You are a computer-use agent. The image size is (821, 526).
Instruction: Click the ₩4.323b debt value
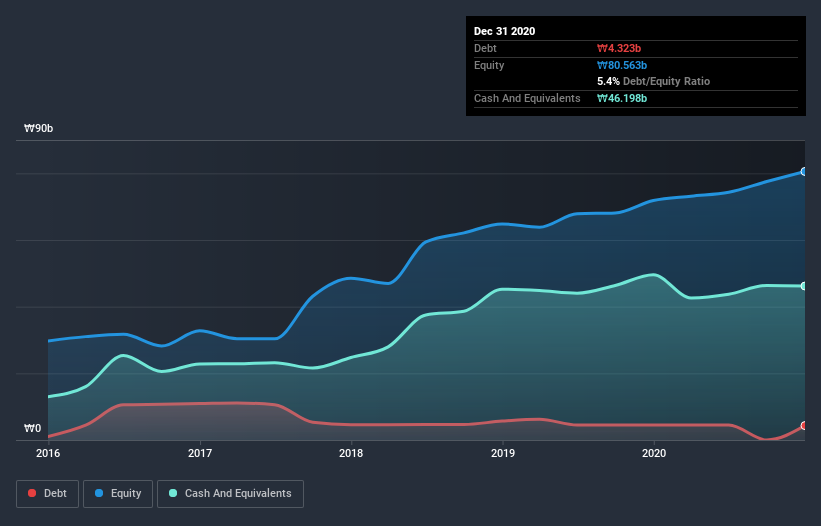pos(619,48)
